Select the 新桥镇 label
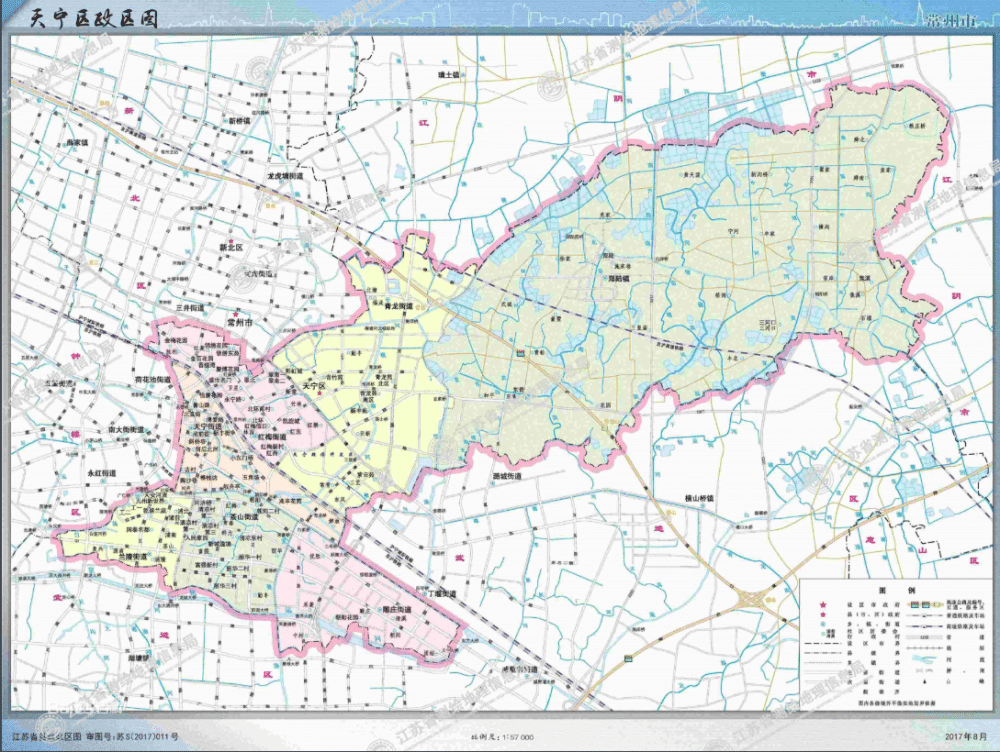This screenshot has height=752, width=1000. tap(239, 120)
